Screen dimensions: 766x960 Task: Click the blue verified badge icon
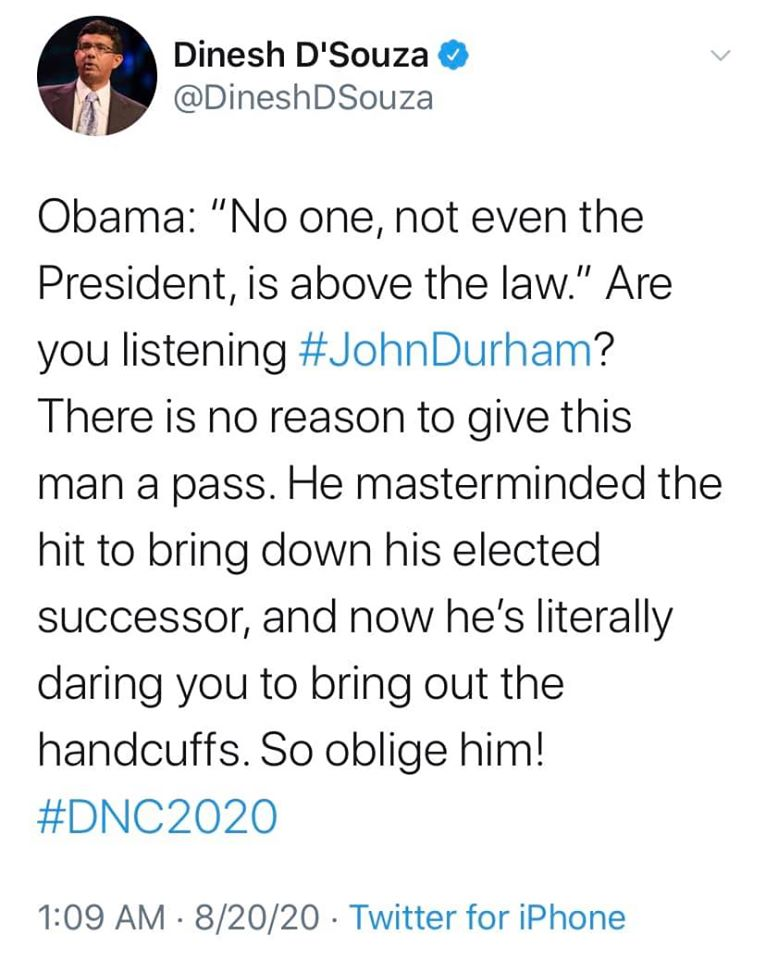pyautogui.click(x=453, y=56)
